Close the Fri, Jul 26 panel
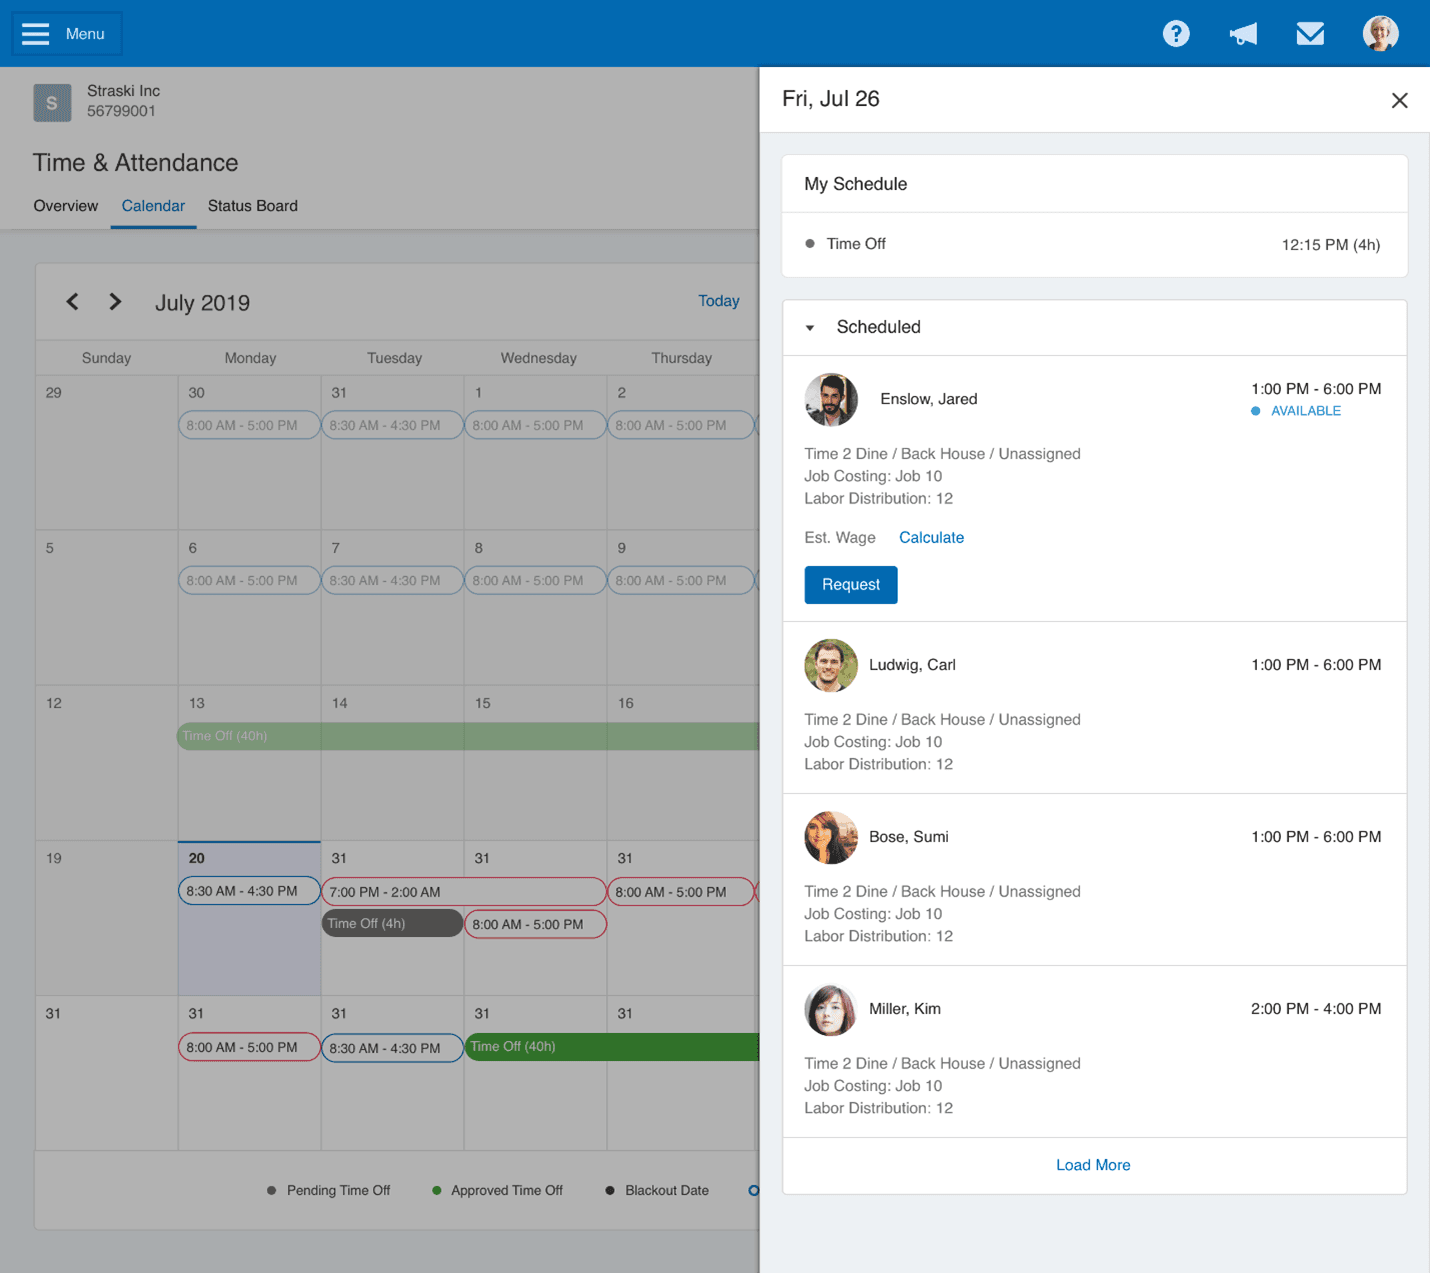1430x1273 pixels. coord(1399,100)
